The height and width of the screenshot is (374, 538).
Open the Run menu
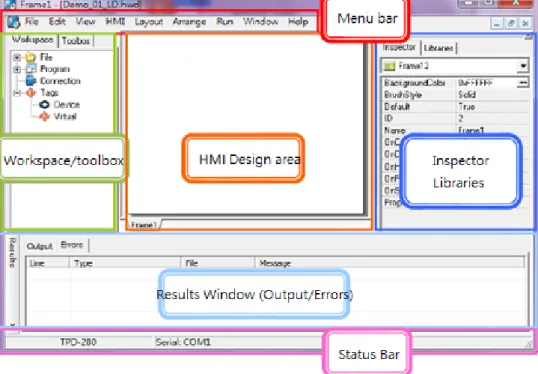click(x=225, y=22)
